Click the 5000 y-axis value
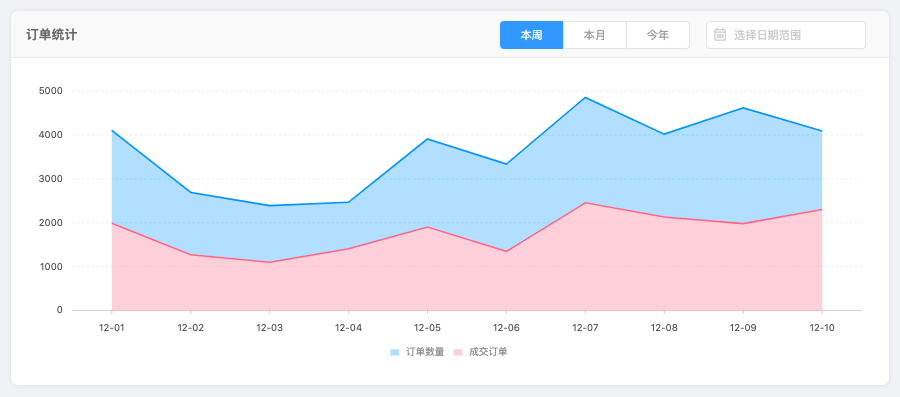The width and height of the screenshot is (900, 397). [51, 91]
